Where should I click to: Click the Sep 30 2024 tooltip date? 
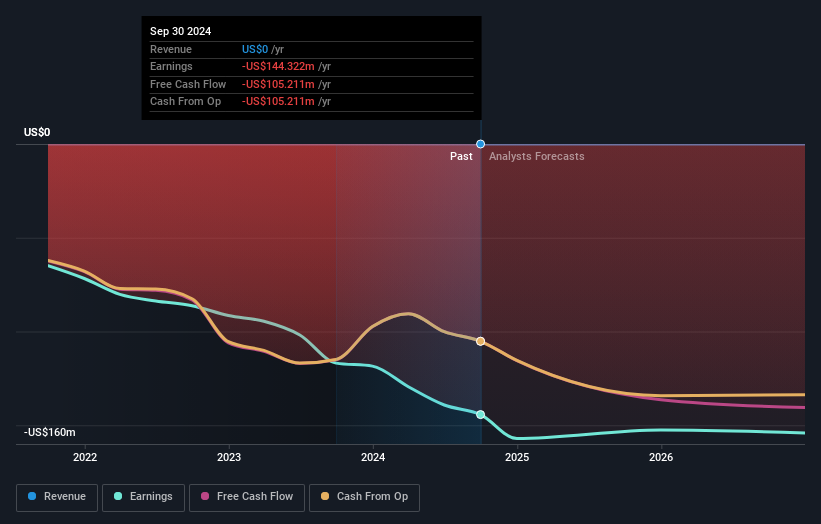pos(181,31)
